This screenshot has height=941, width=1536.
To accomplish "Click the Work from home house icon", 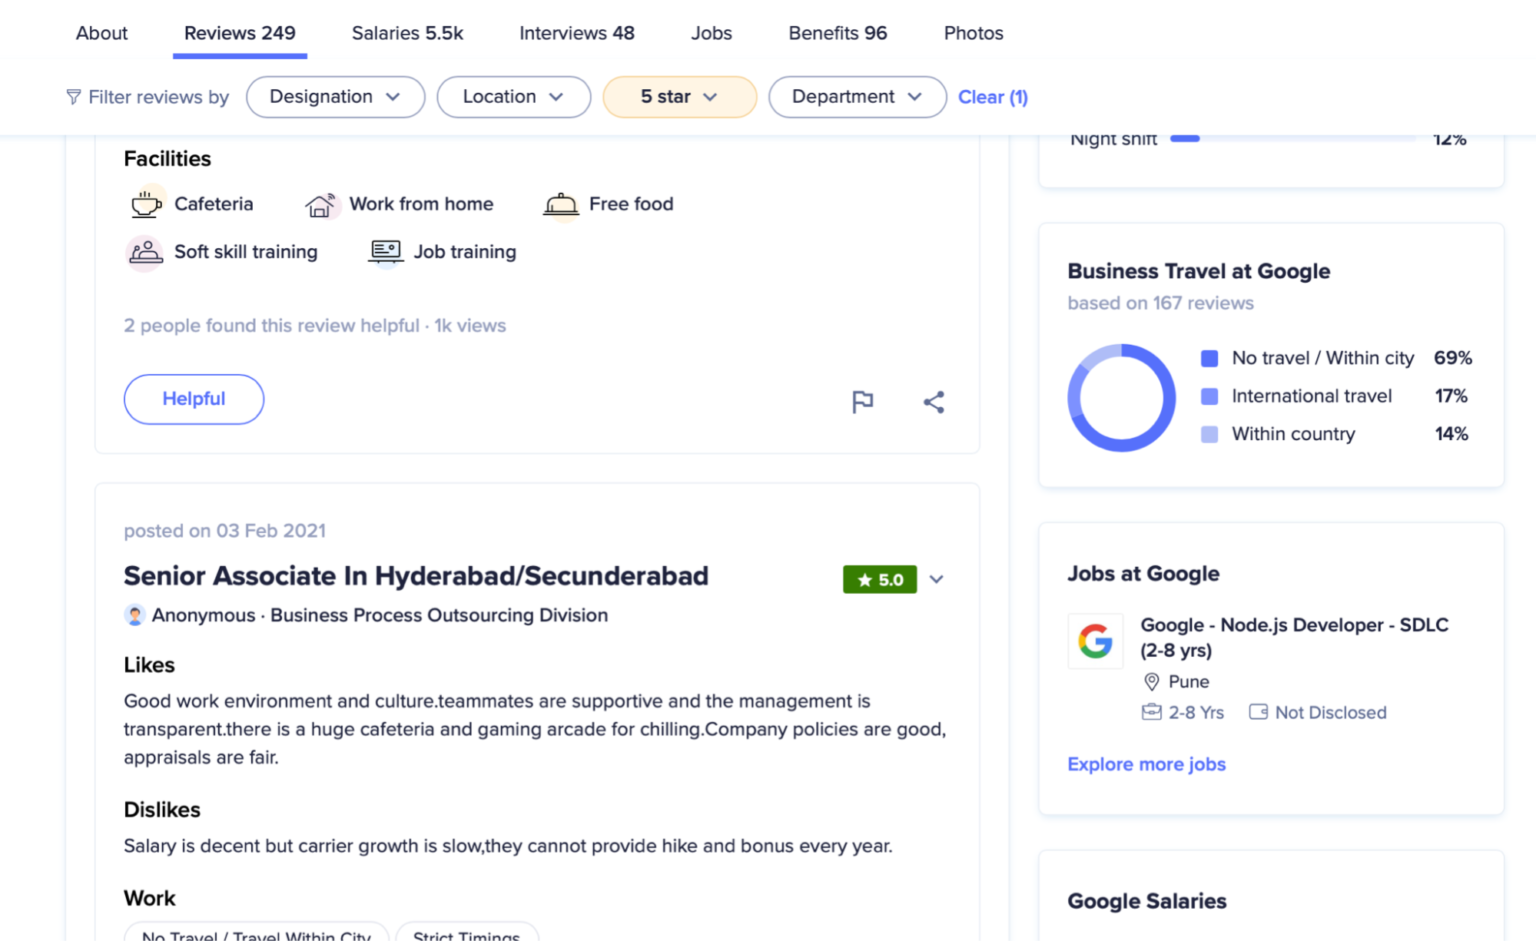I will click(x=321, y=205).
